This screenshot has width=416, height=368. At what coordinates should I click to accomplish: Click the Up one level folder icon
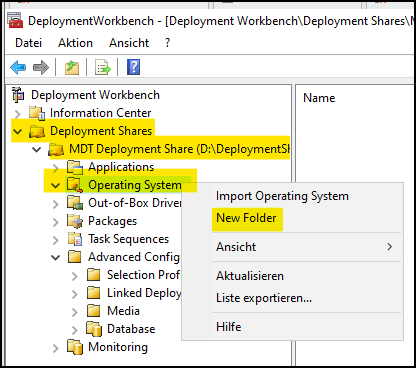click(72, 68)
